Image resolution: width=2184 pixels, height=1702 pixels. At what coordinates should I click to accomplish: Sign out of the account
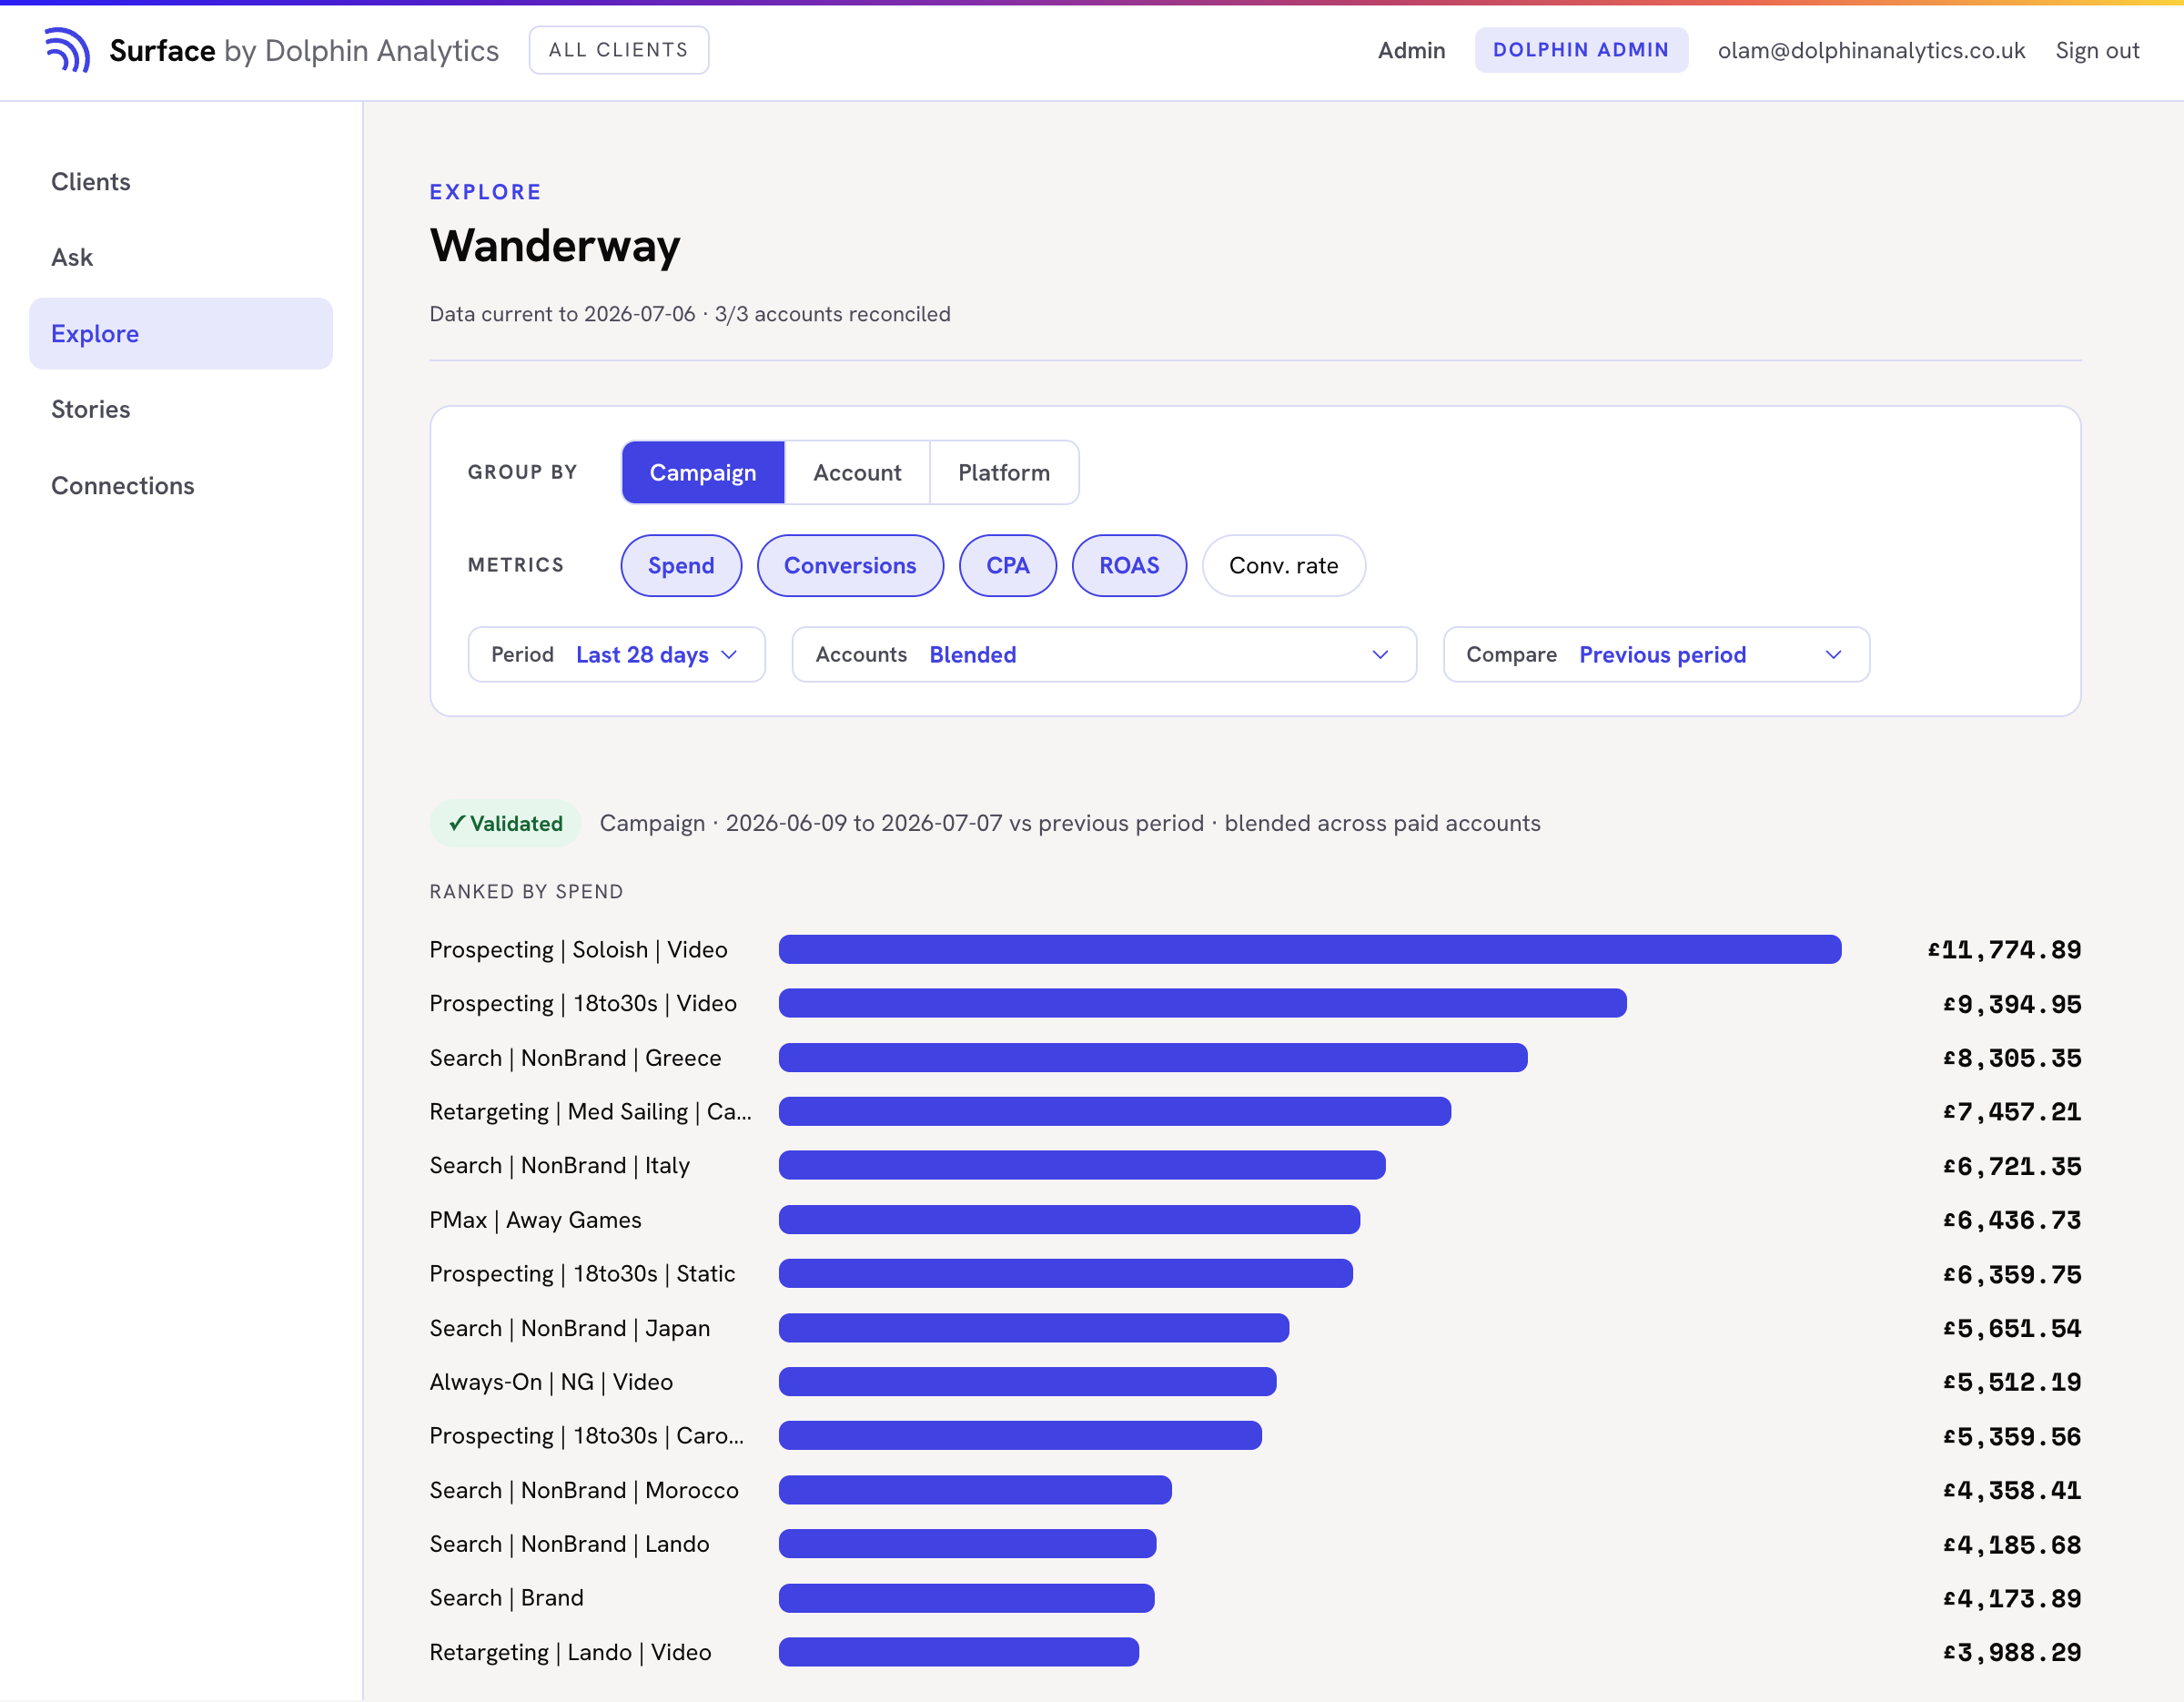click(2096, 50)
